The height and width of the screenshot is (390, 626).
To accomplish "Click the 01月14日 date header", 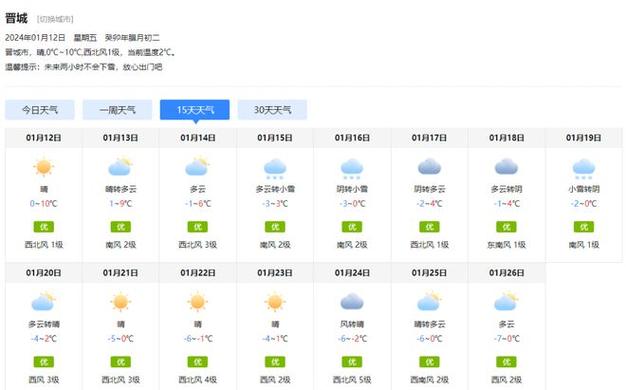I will [198, 138].
